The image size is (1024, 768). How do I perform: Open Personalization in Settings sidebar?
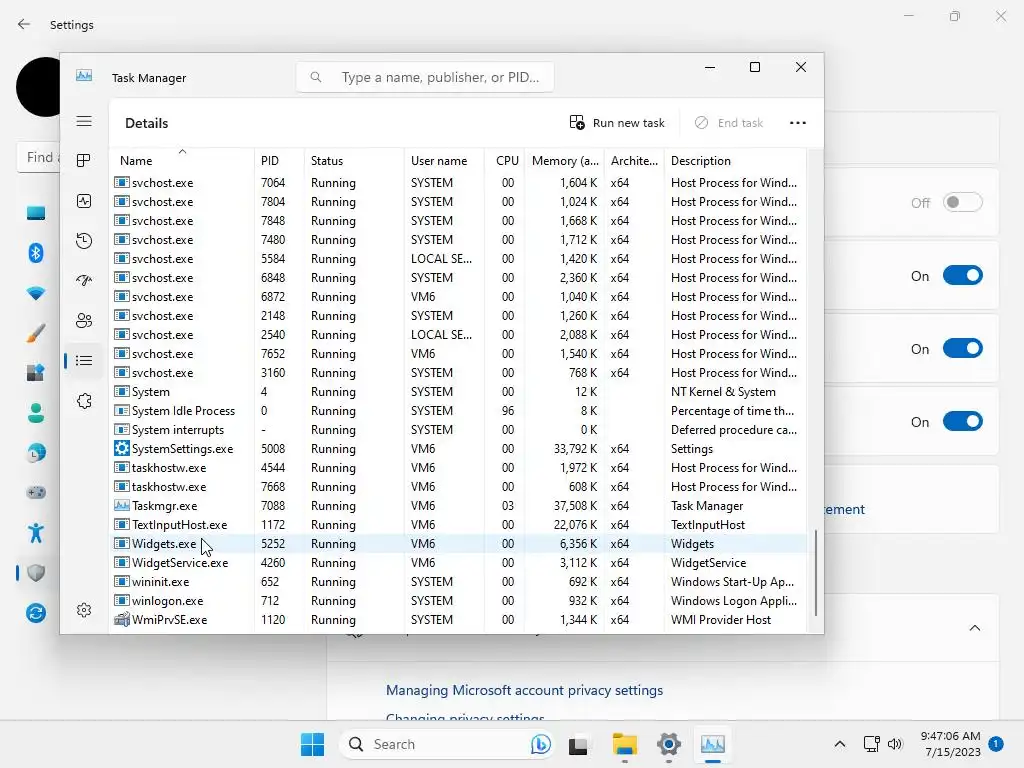pos(36,333)
